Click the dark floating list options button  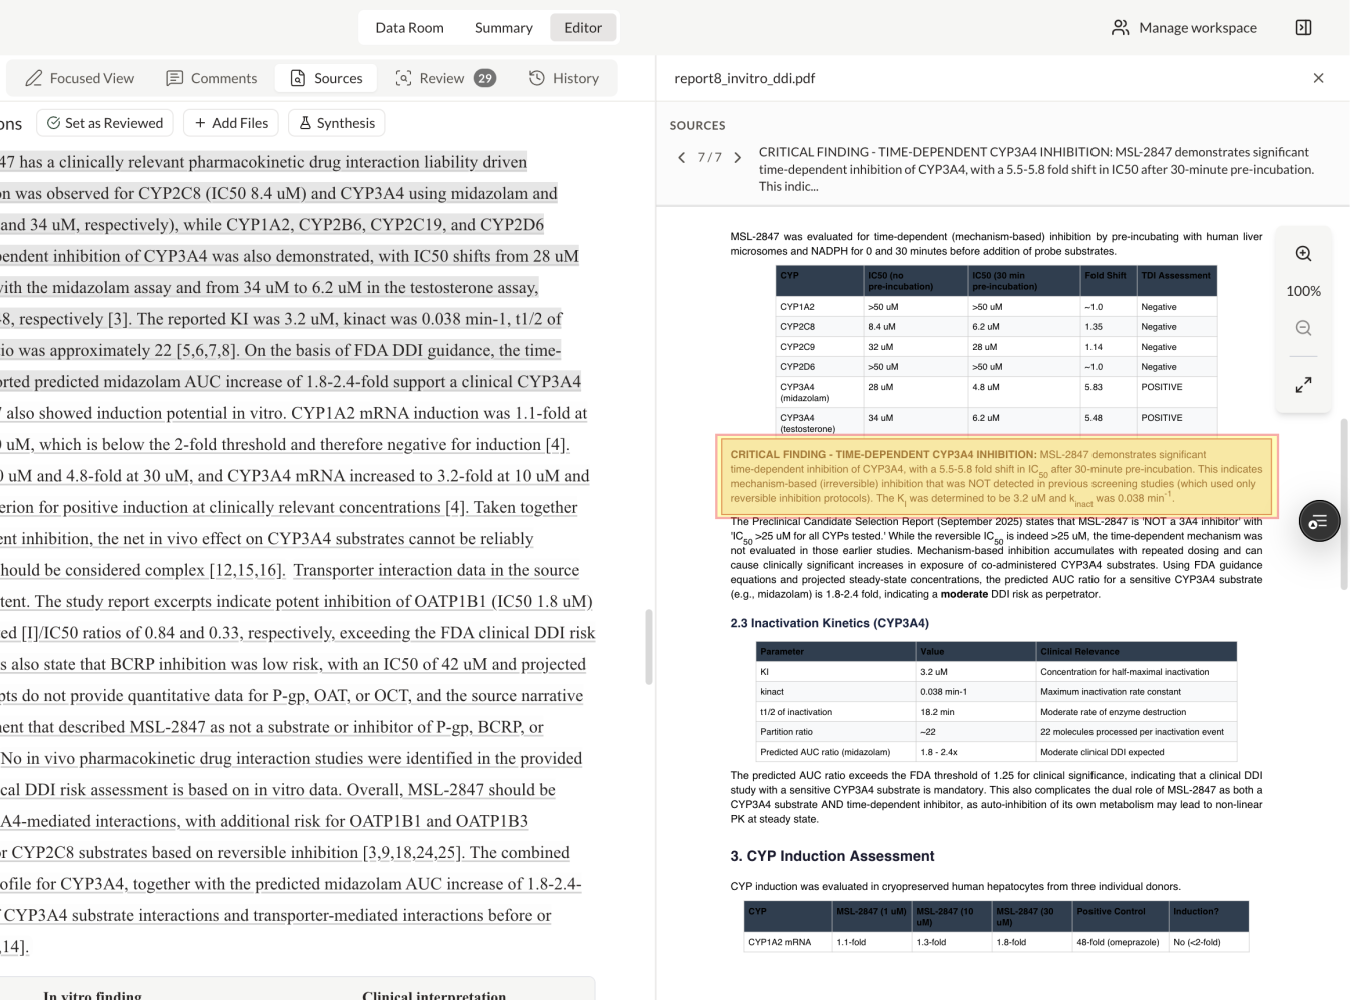point(1319,521)
